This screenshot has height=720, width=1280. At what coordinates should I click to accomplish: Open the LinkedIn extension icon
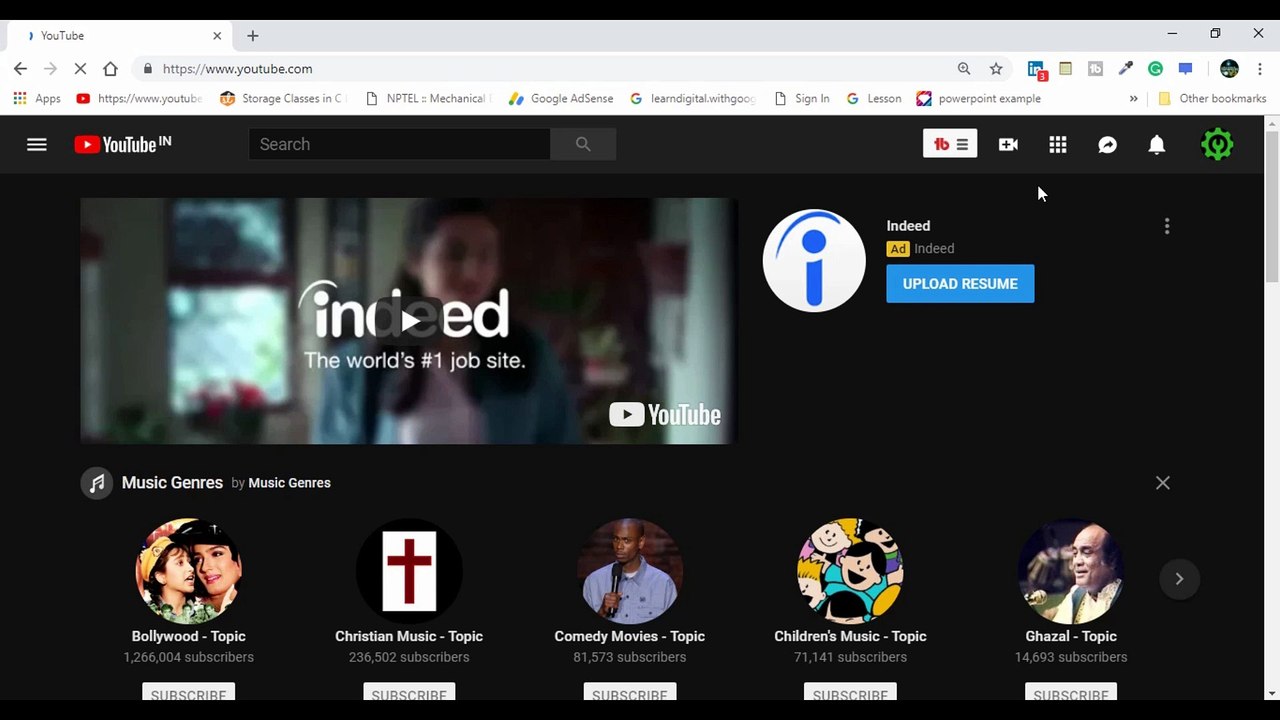(x=1037, y=69)
